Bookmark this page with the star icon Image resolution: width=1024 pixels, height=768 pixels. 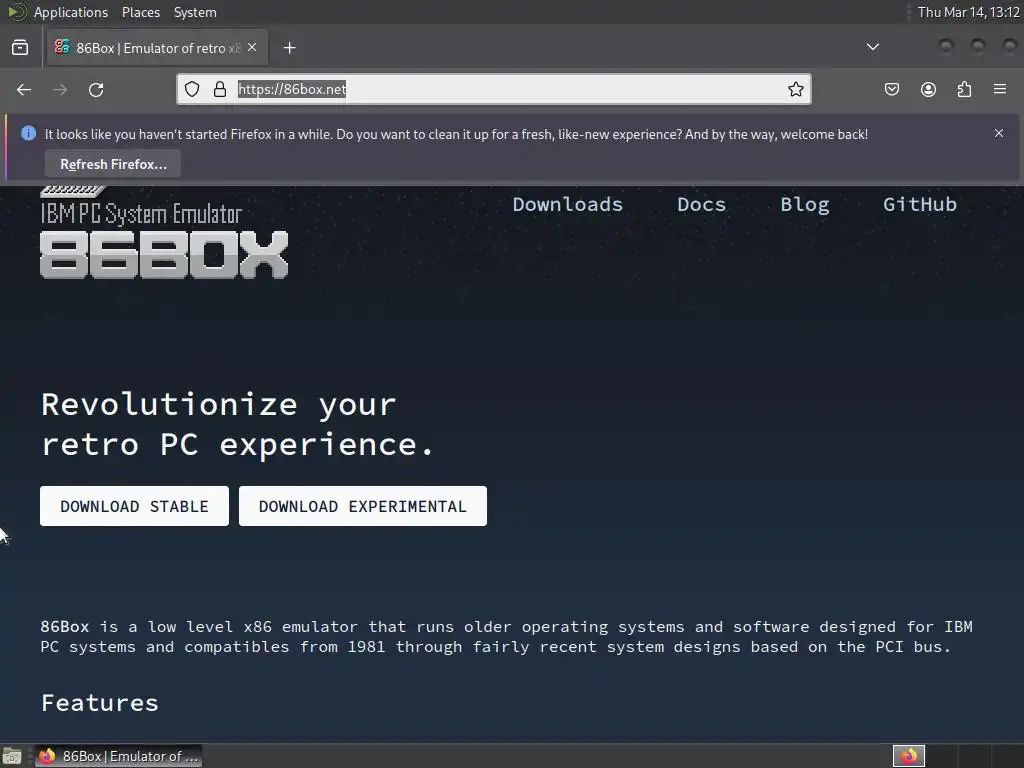(x=795, y=89)
